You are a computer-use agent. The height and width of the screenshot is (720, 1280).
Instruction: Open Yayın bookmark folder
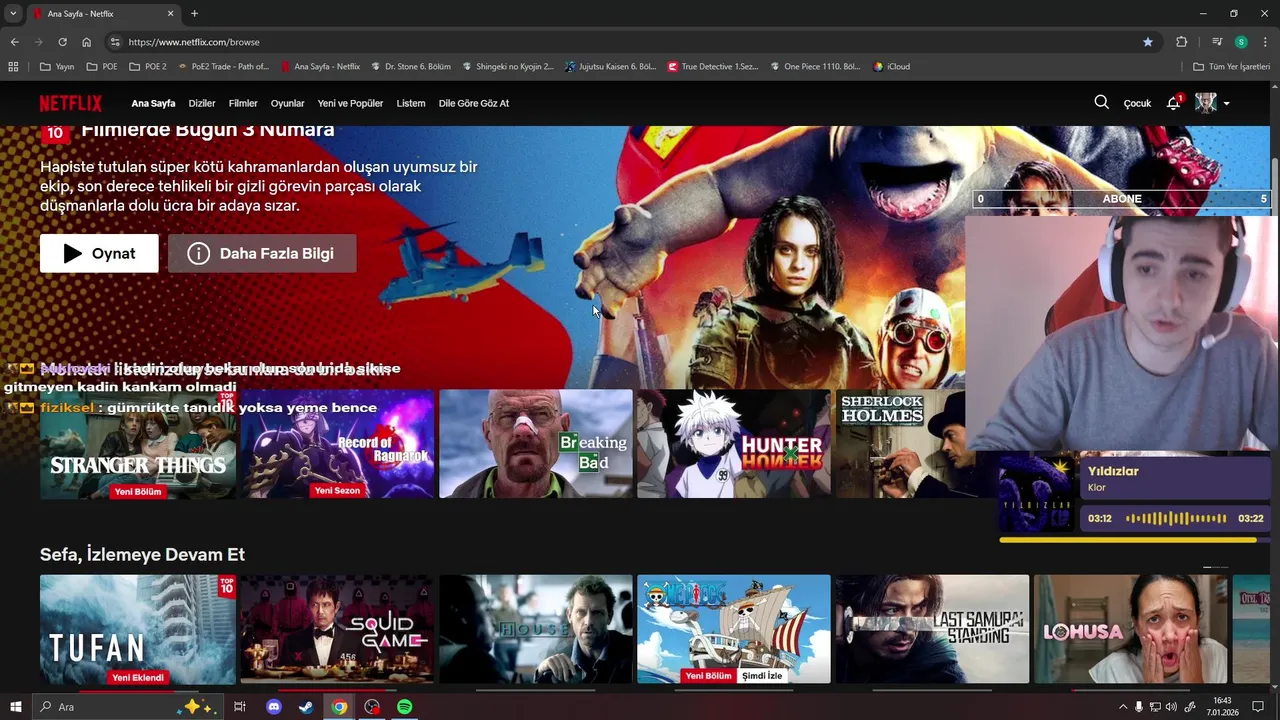(x=57, y=67)
